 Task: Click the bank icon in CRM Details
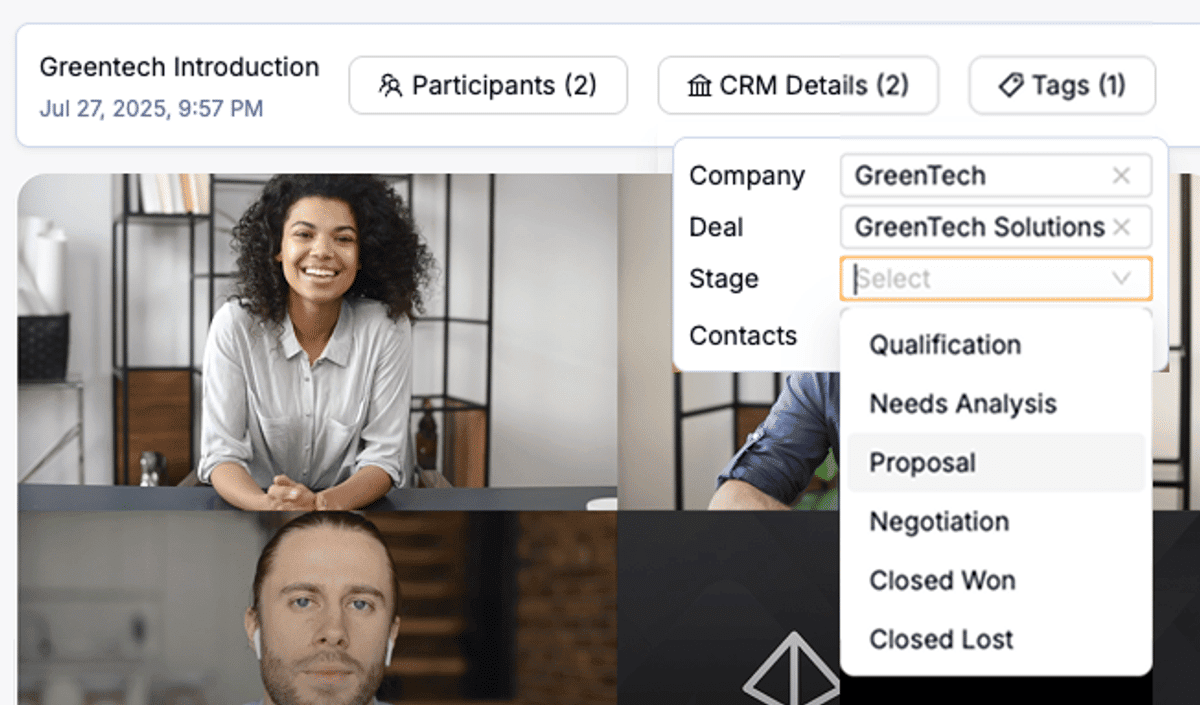(x=700, y=86)
